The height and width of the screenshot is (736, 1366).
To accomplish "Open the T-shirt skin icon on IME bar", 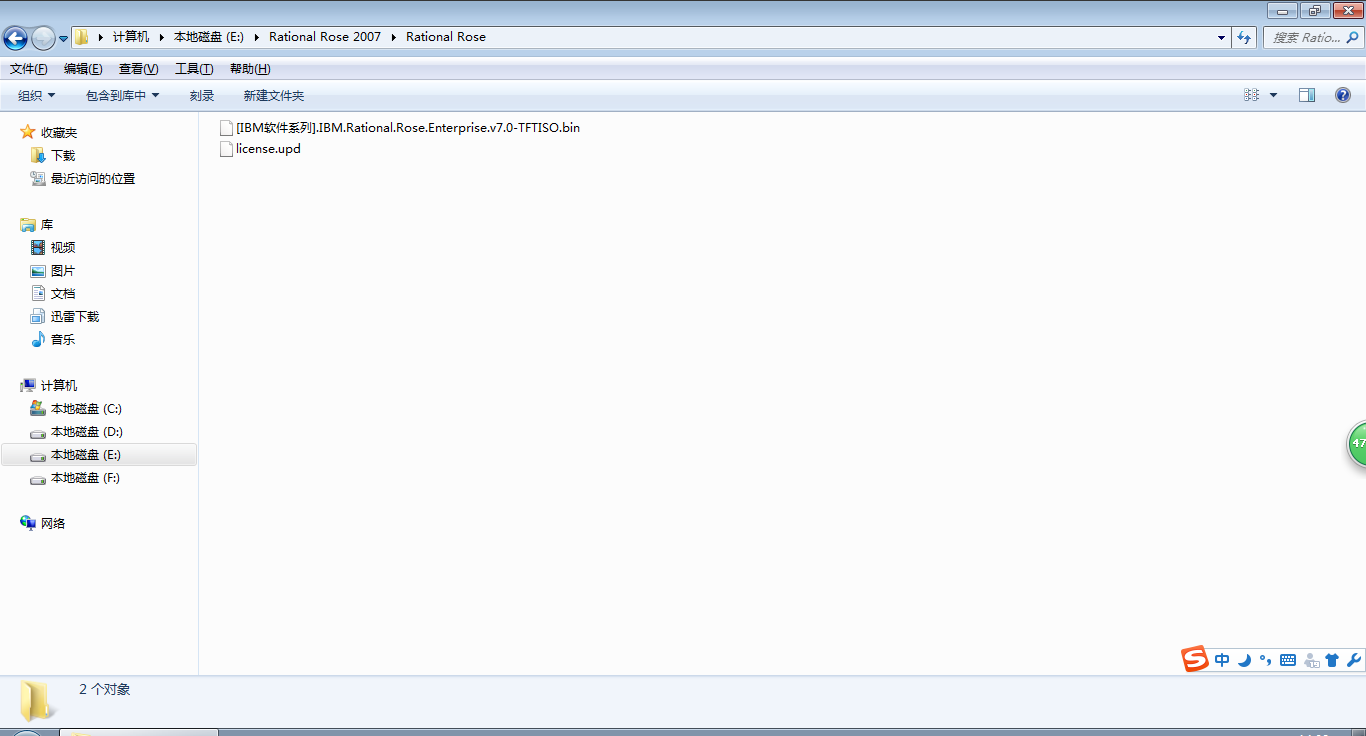I will [1332, 660].
